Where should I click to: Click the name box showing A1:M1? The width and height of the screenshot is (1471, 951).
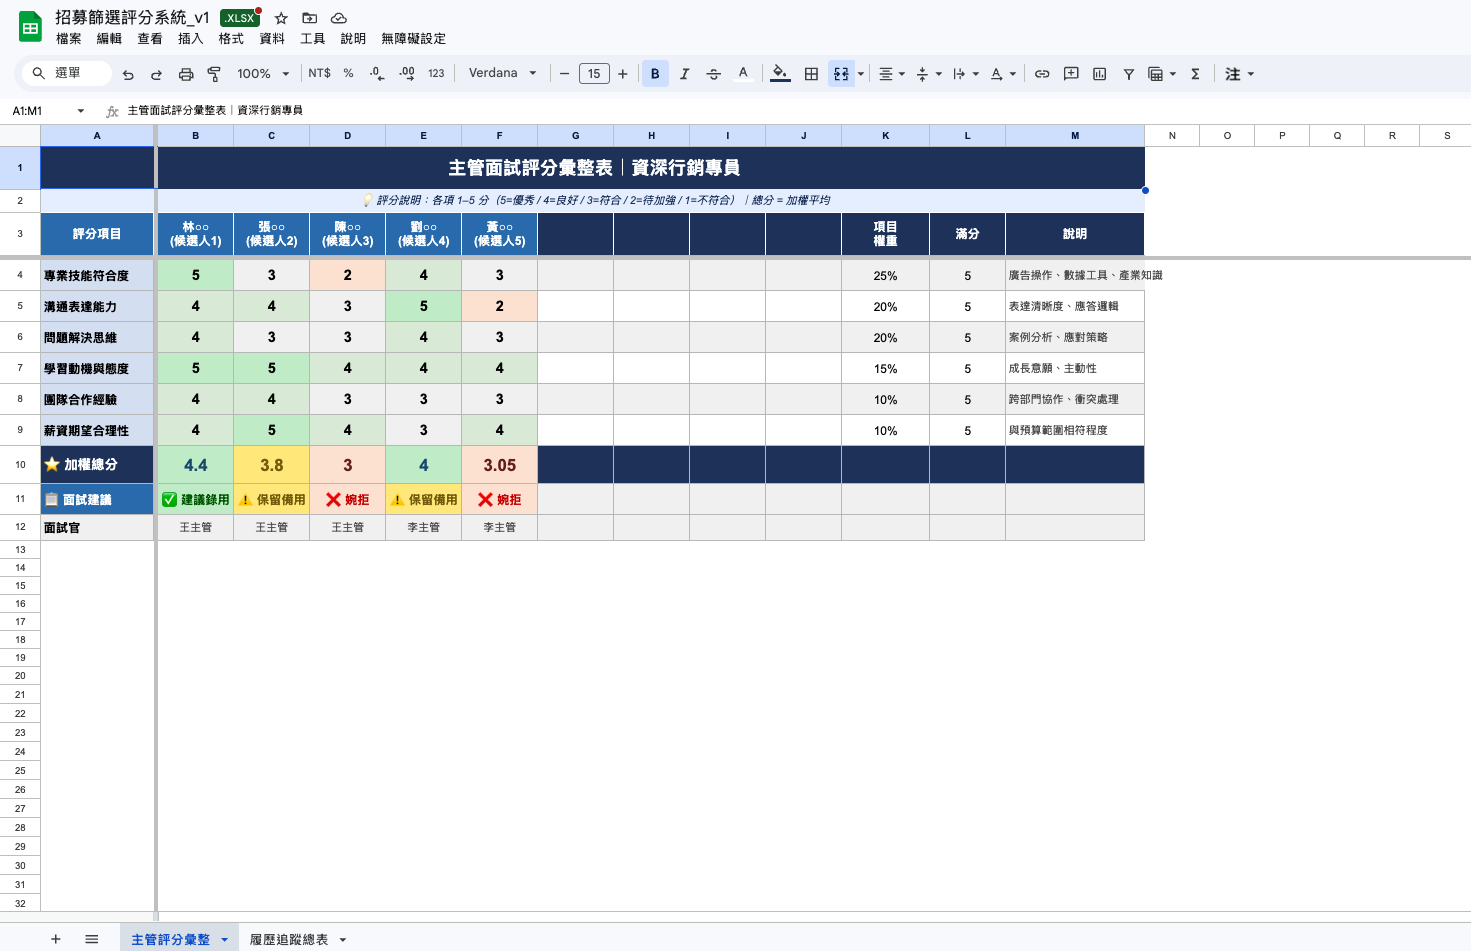[x=40, y=111]
